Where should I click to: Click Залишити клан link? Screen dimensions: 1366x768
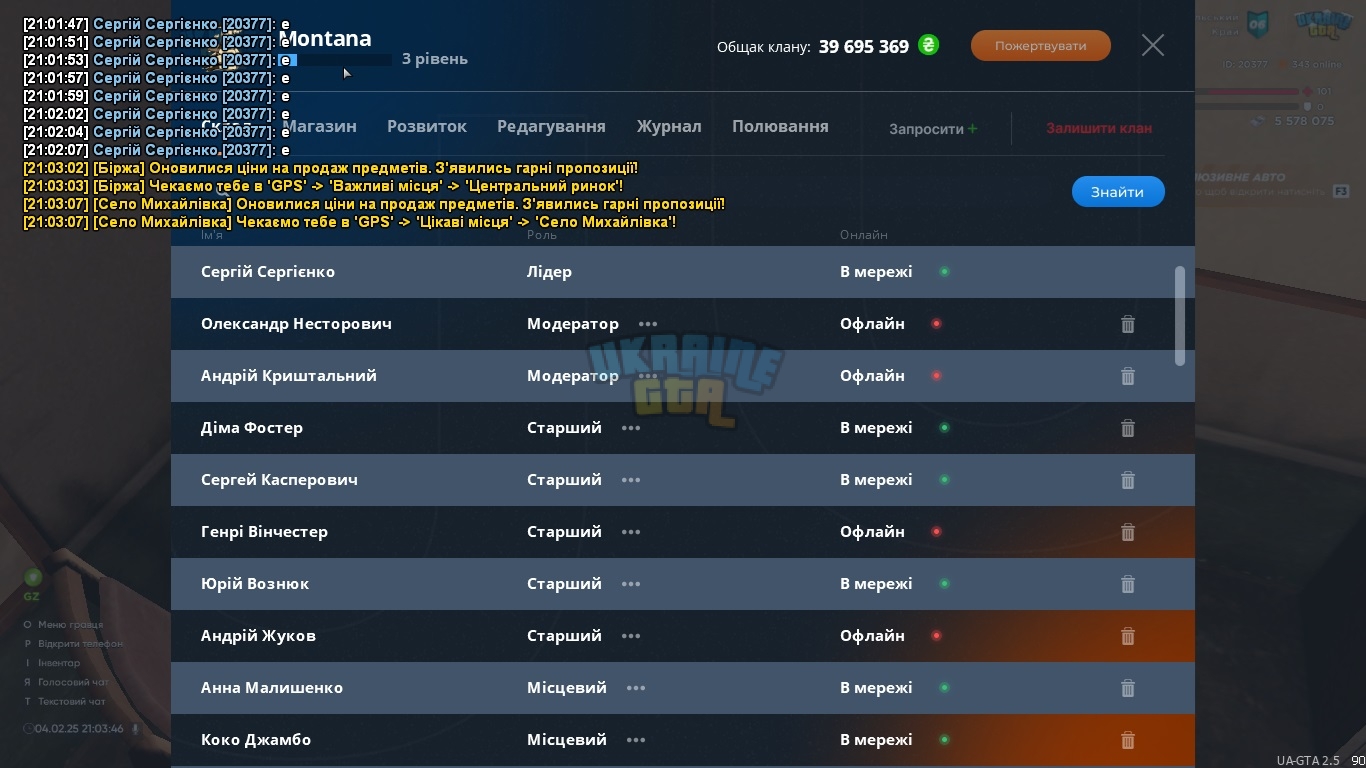[x=1099, y=128]
